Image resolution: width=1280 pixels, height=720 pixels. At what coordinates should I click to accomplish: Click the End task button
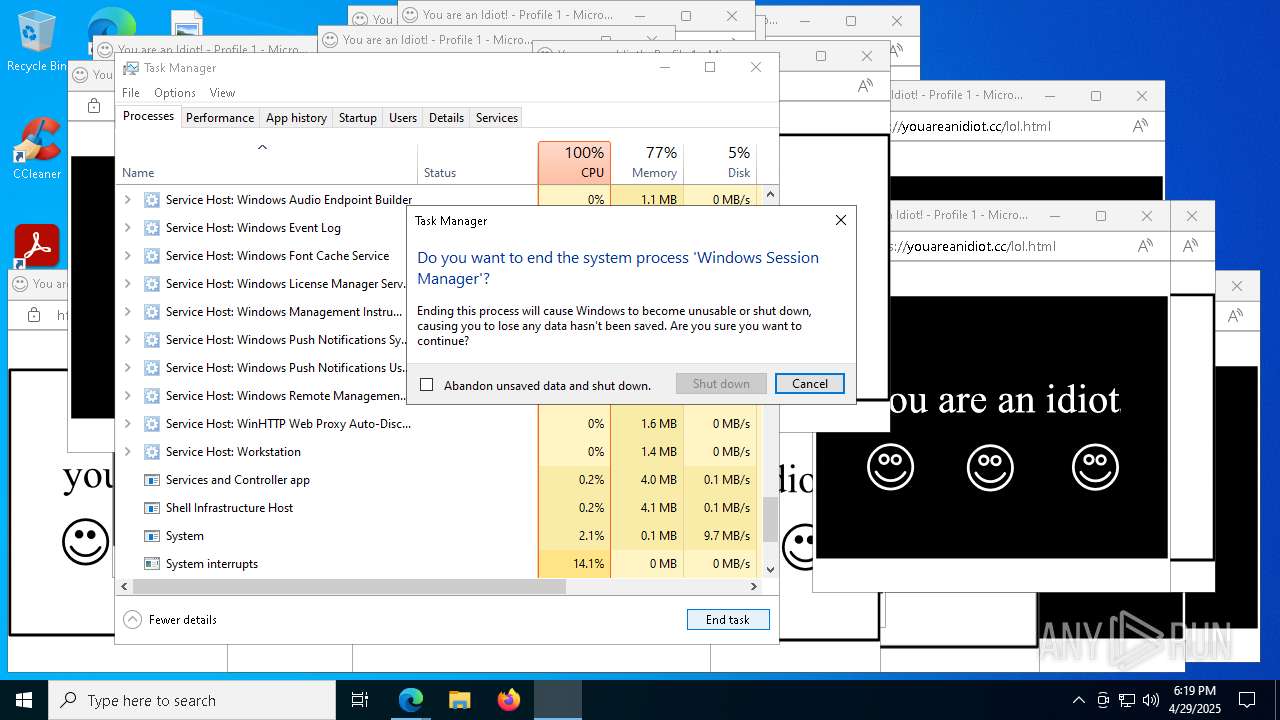tap(728, 620)
